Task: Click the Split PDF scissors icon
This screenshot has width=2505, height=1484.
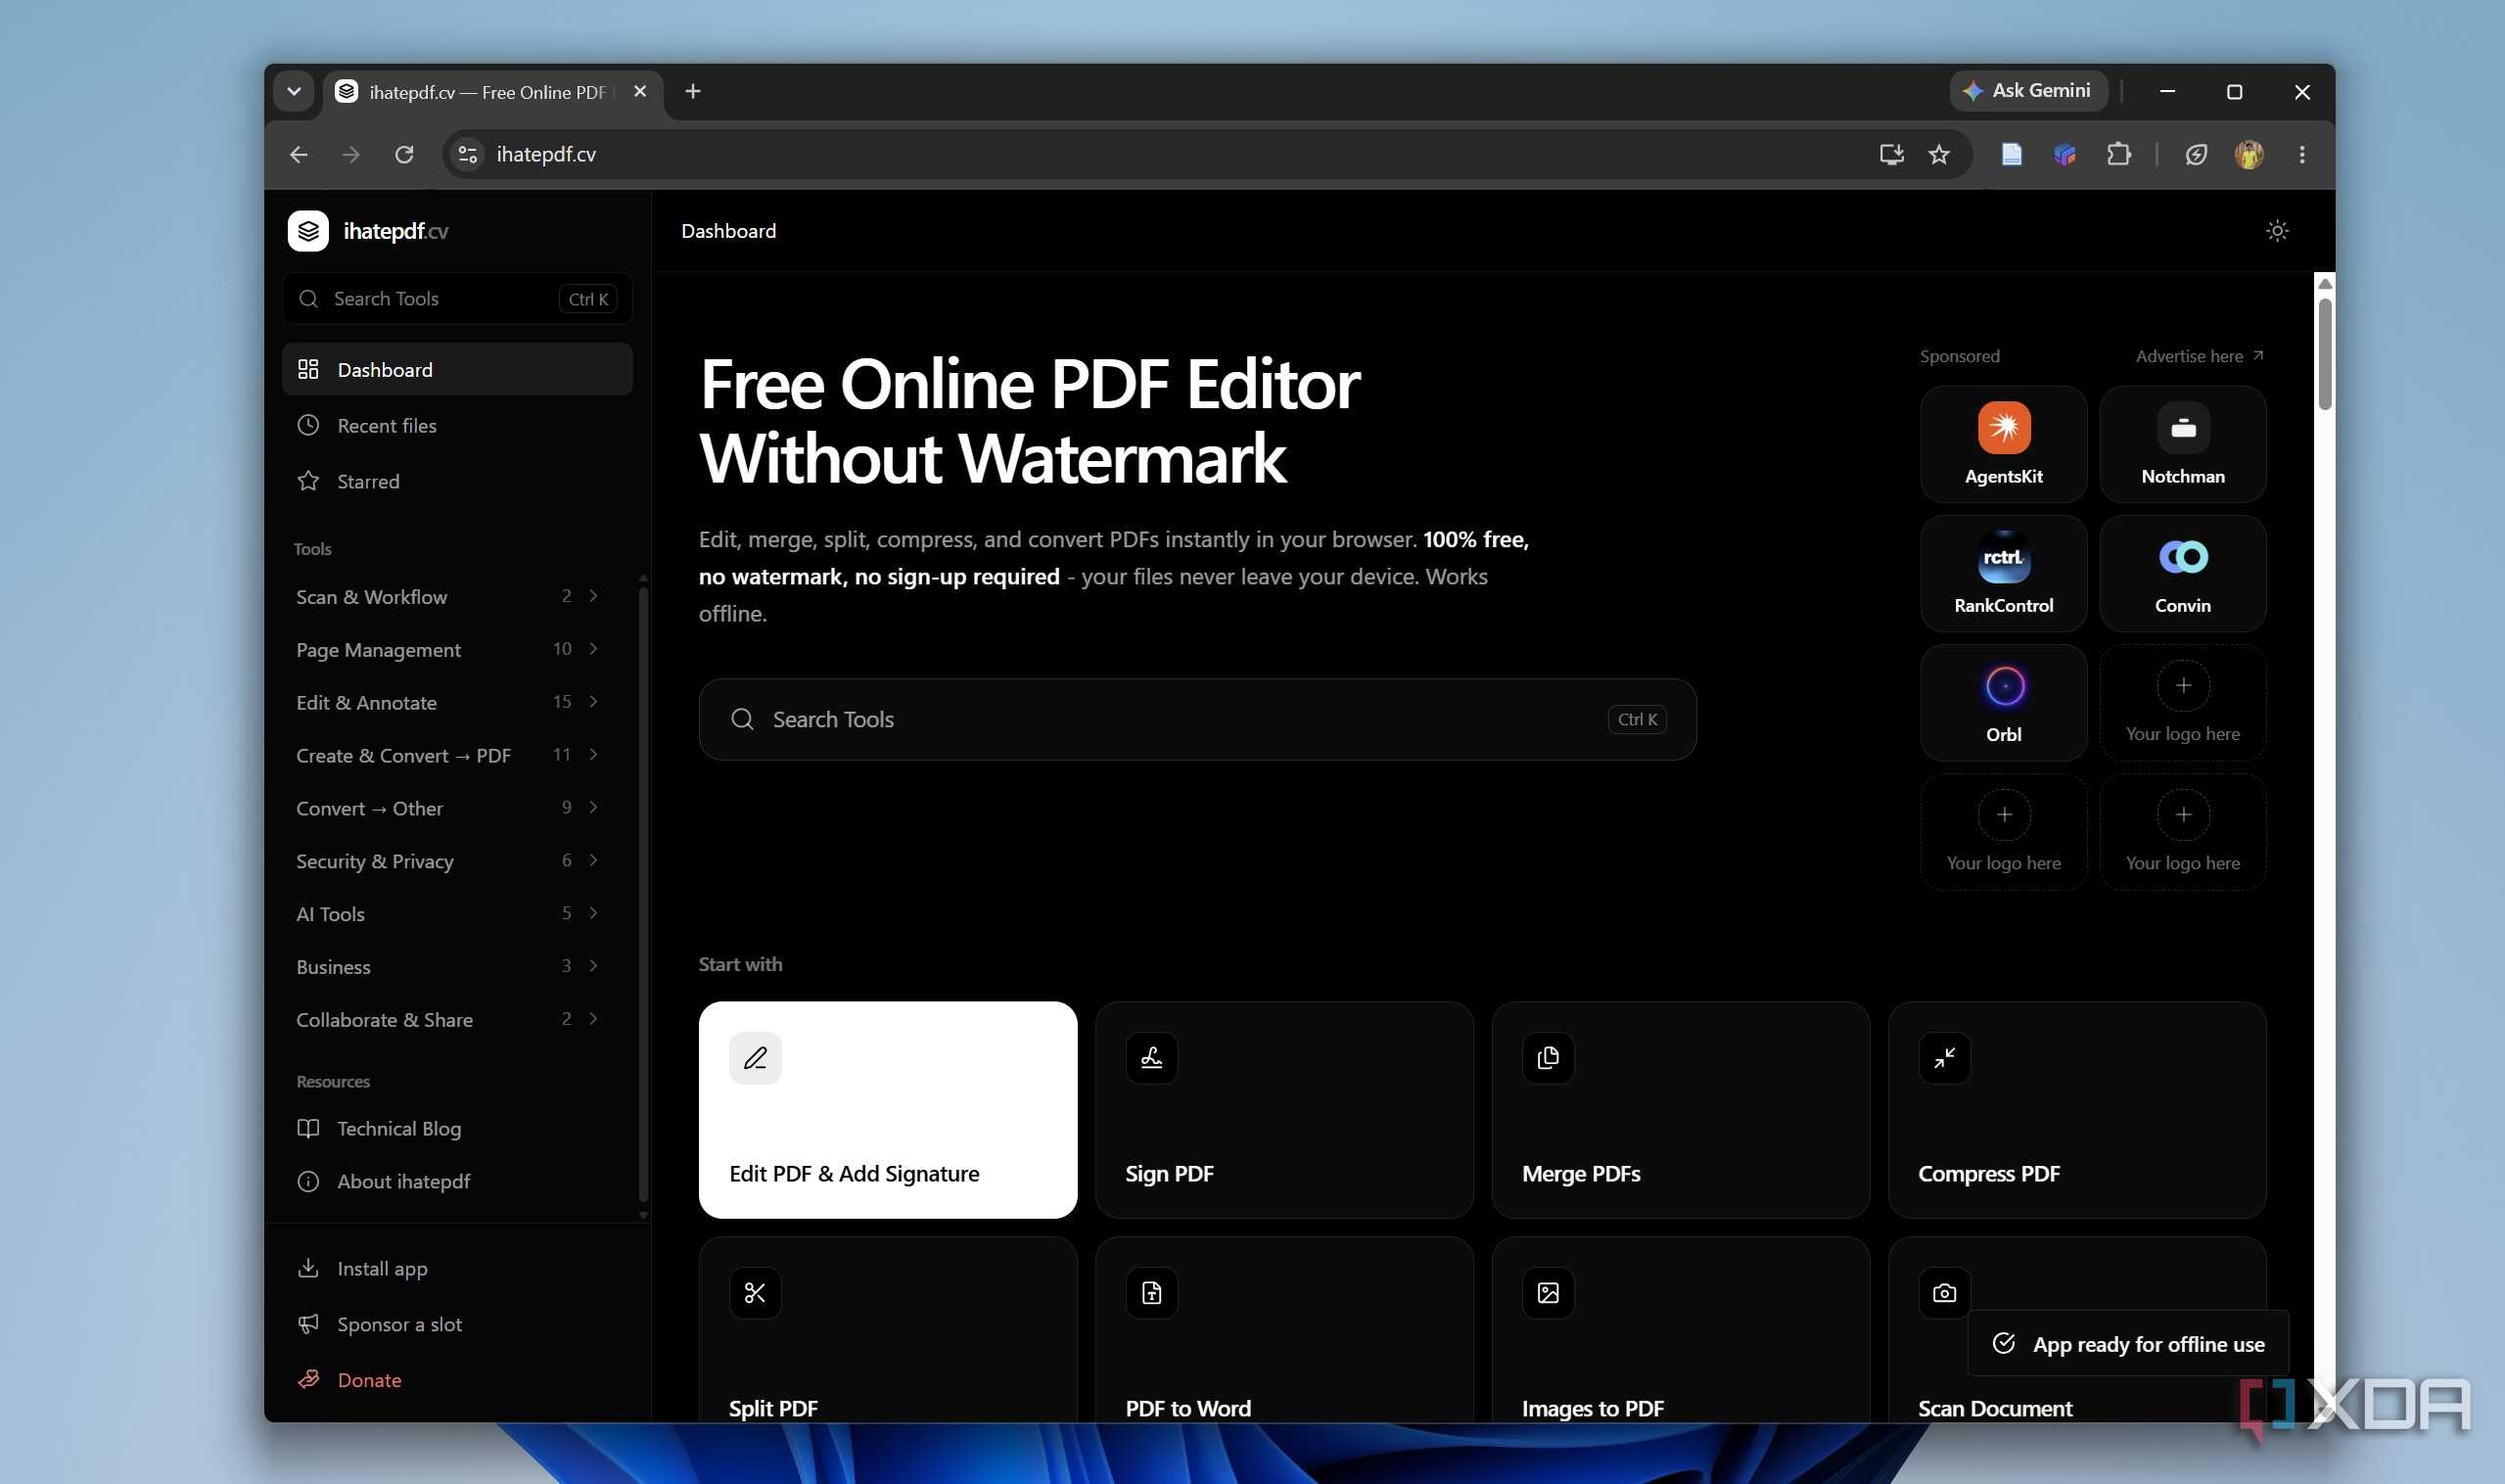Action: pyautogui.click(x=755, y=1293)
